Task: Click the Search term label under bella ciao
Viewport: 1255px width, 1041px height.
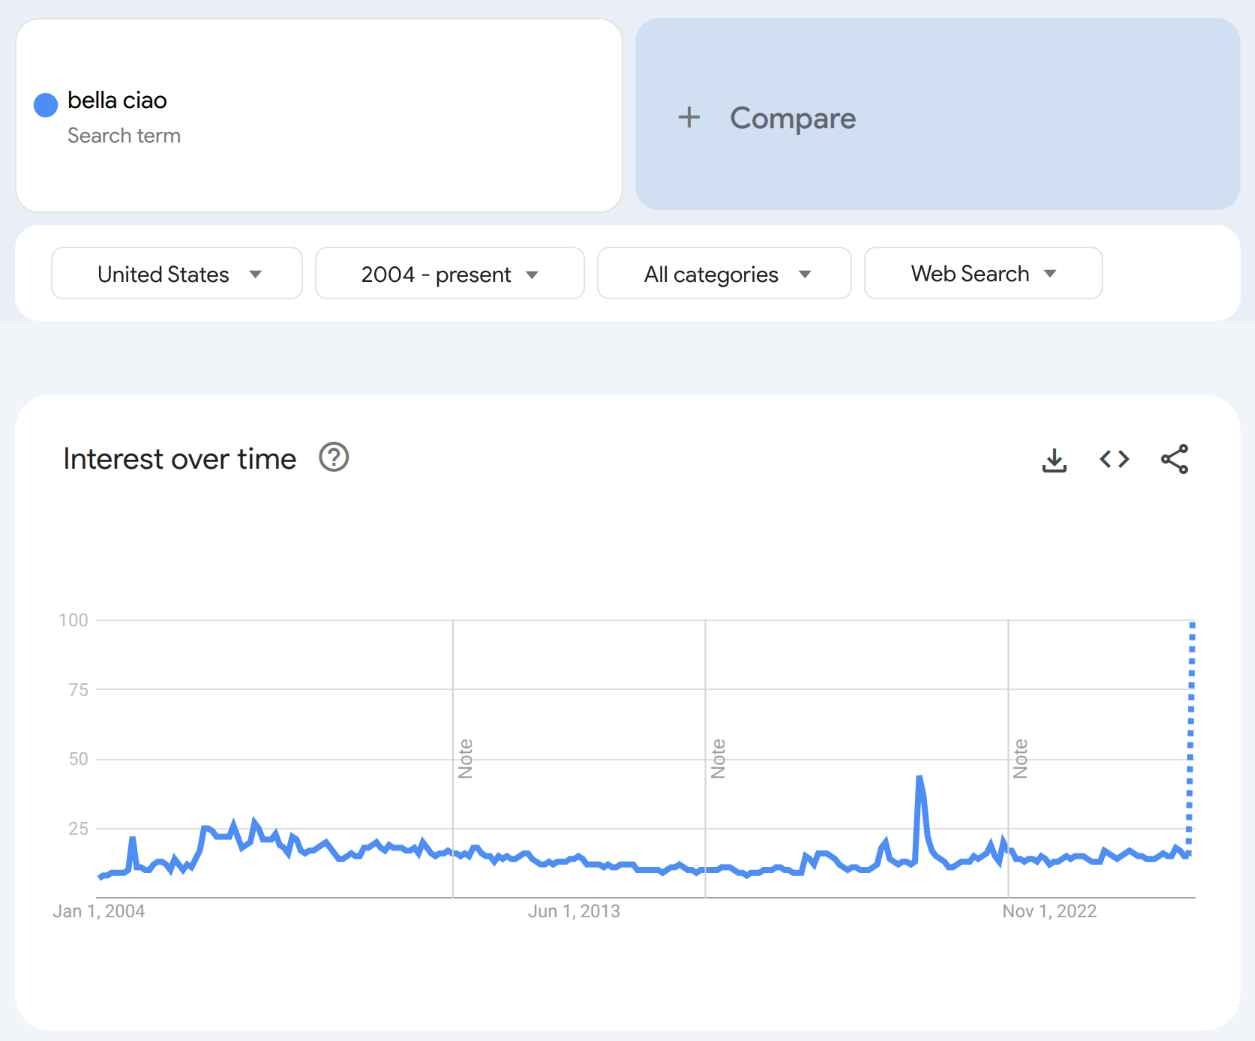Action: [124, 136]
